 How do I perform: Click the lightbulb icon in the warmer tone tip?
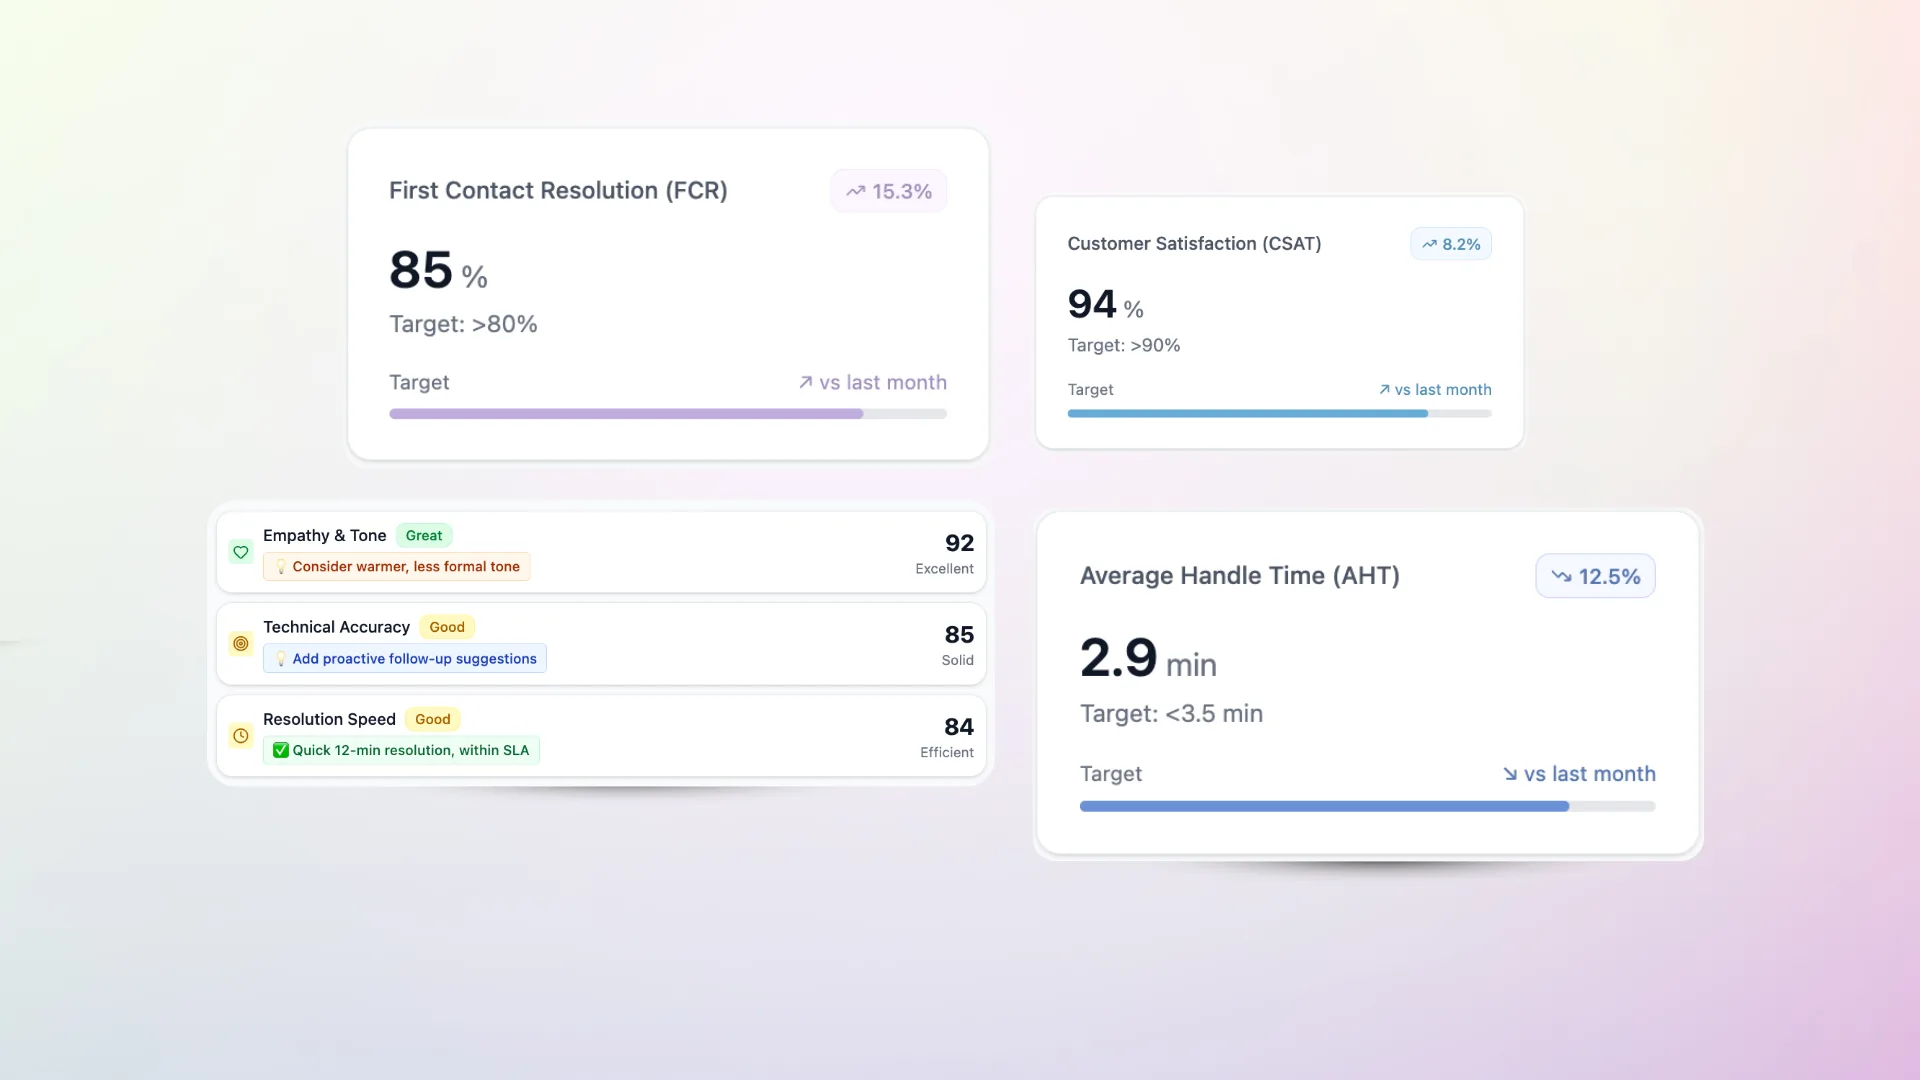pyautogui.click(x=281, y=567)
